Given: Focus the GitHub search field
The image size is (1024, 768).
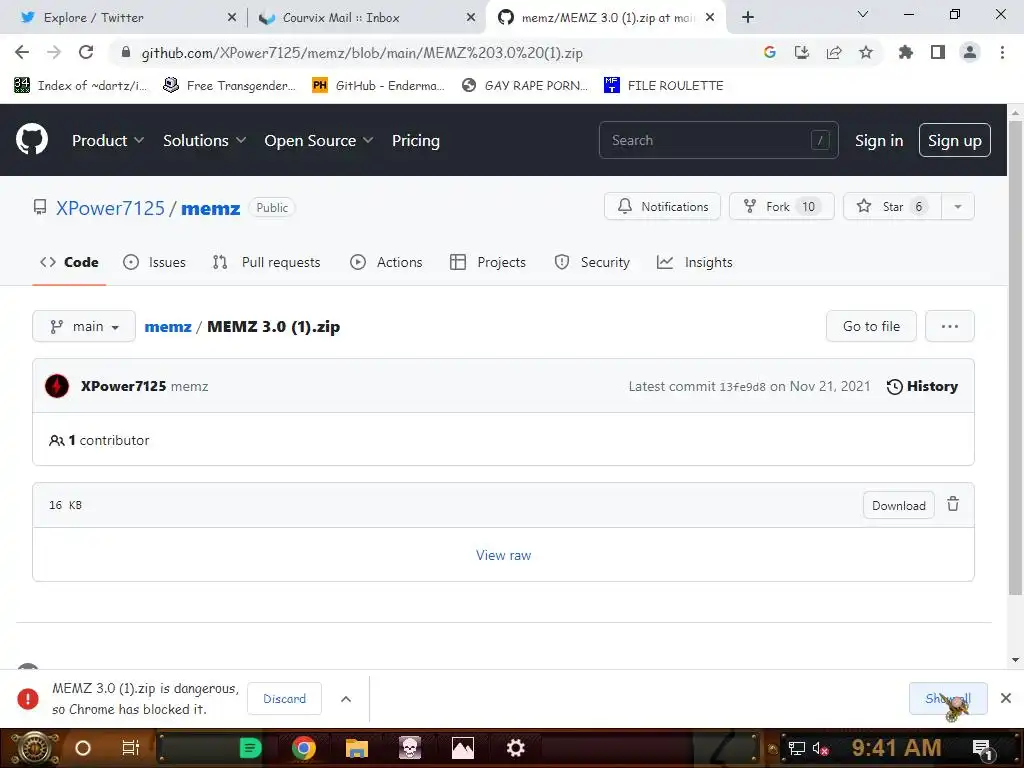Looking at the screenshot, I should 718,140.
